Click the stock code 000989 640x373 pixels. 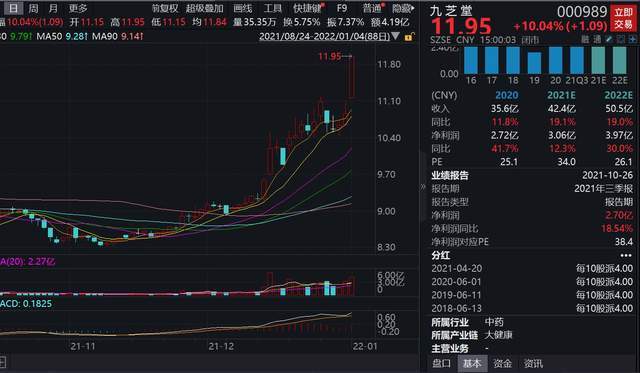(x=582, y=12)
